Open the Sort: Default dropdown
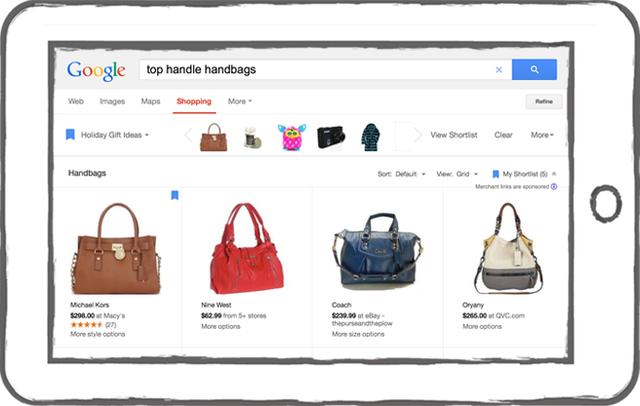This screenshot has width=640, height=406. pyautogui.click(x=401, y=174)
